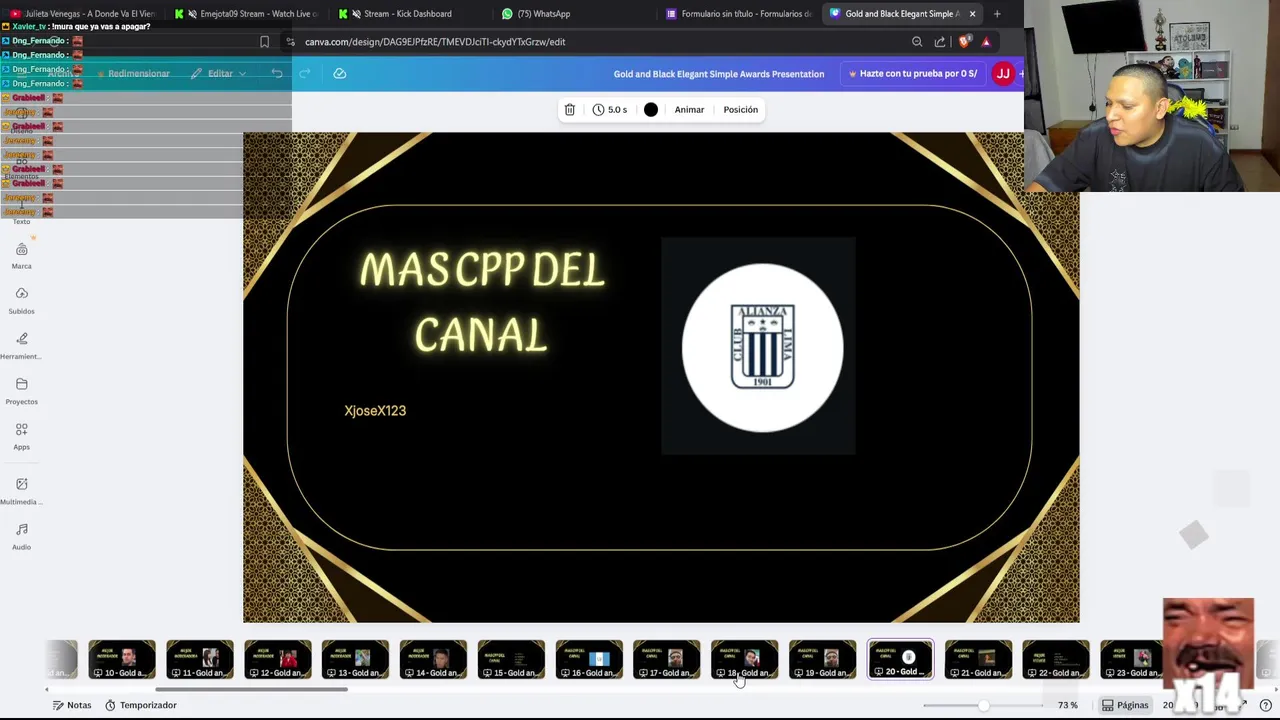Select slide 19 thumbnail
Image resolution: width=1280 pixels, height=720 pixels.
click(x=823, y=660)
